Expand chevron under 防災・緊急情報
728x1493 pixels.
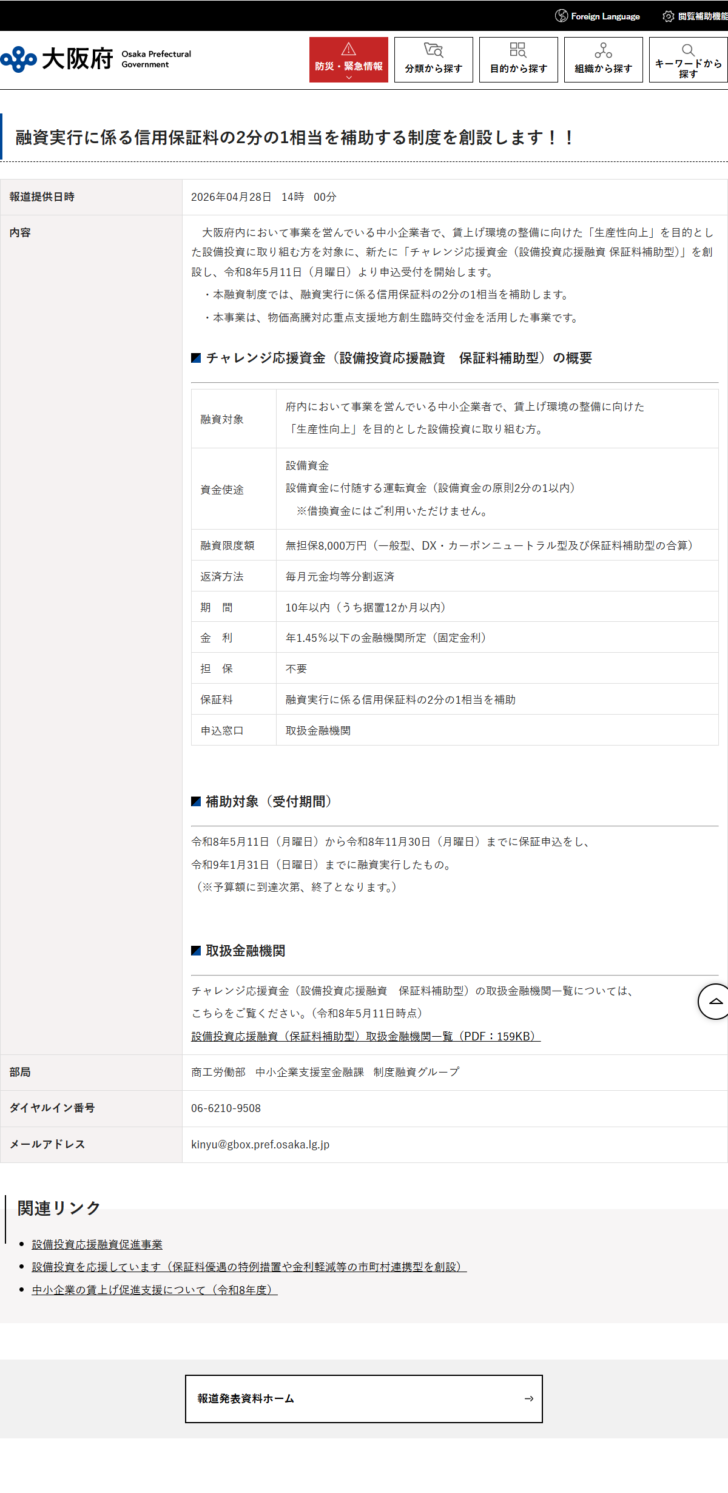(348, 76)
